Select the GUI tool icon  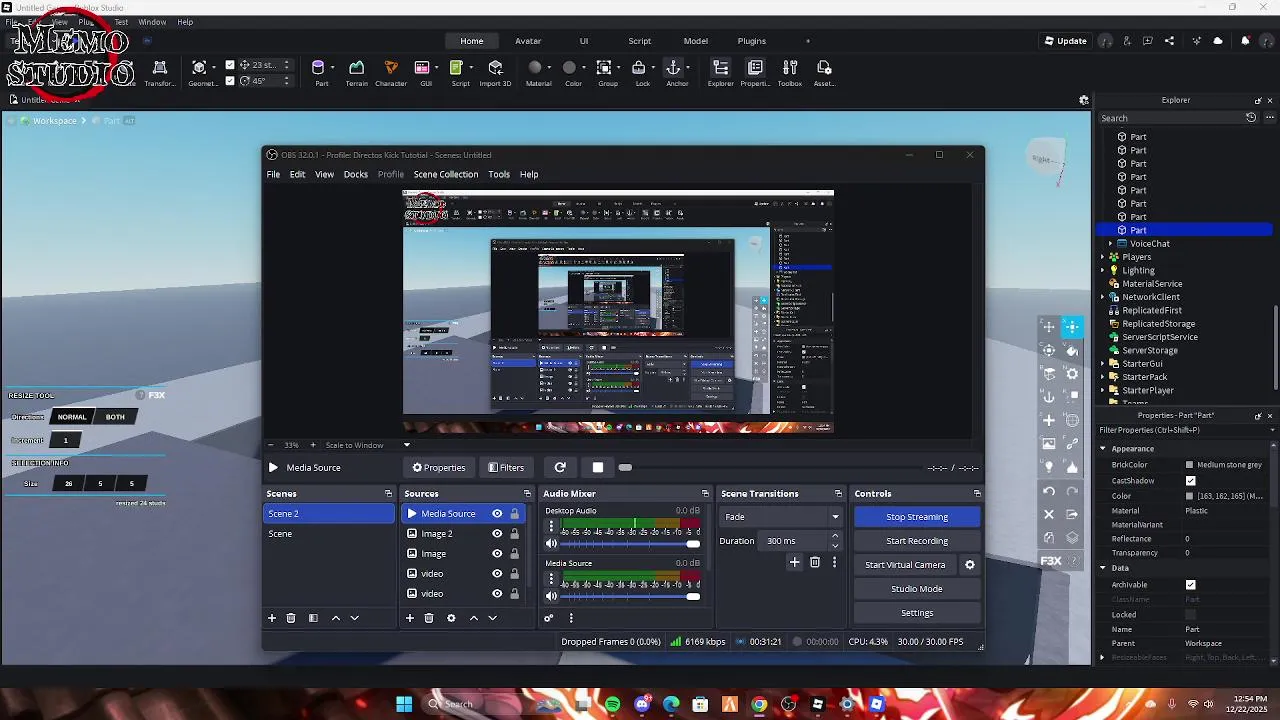(424, 72)
